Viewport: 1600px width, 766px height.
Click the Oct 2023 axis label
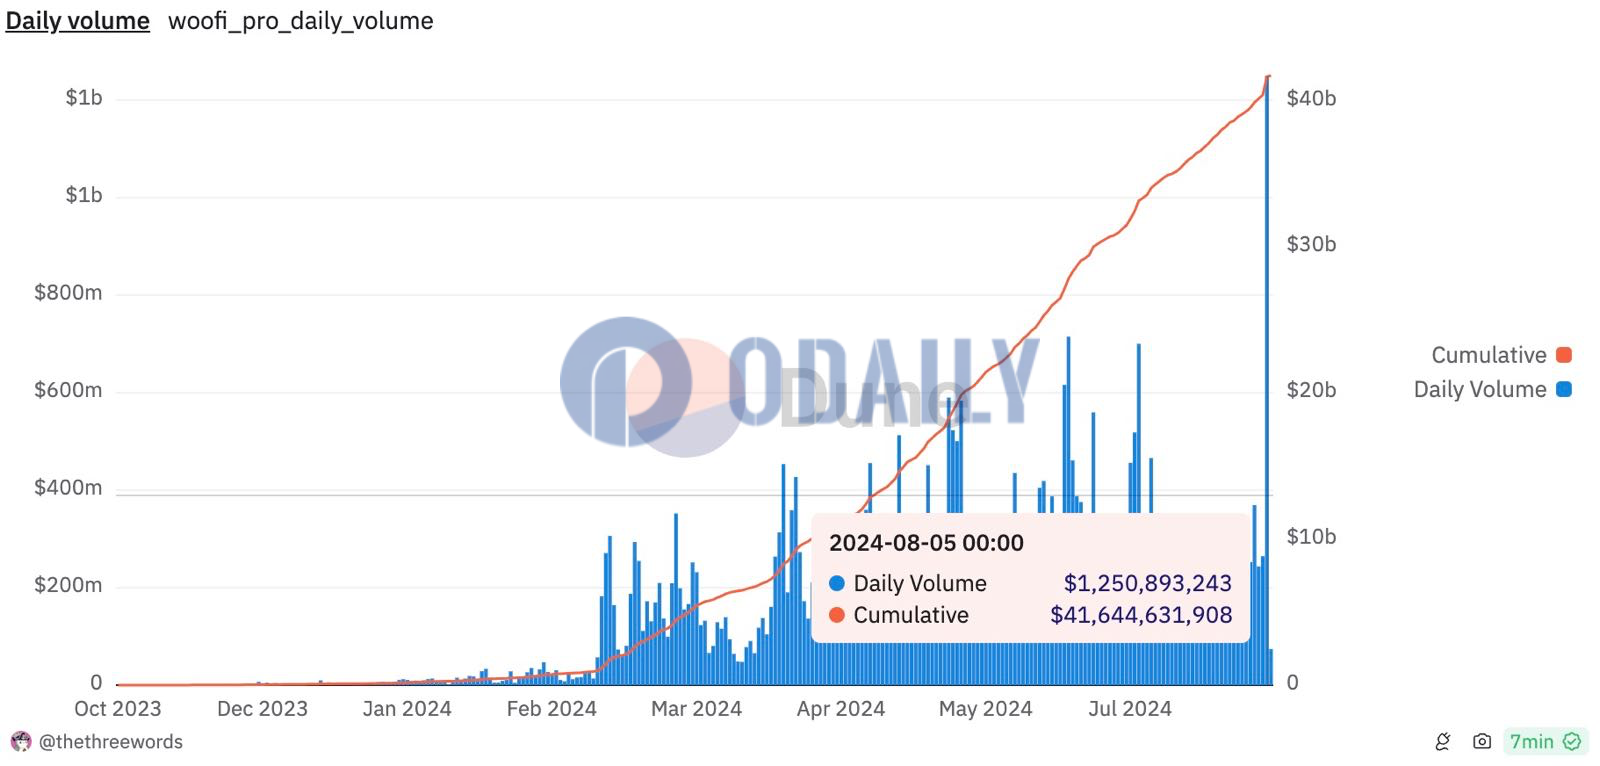click(x=118, y=709)
